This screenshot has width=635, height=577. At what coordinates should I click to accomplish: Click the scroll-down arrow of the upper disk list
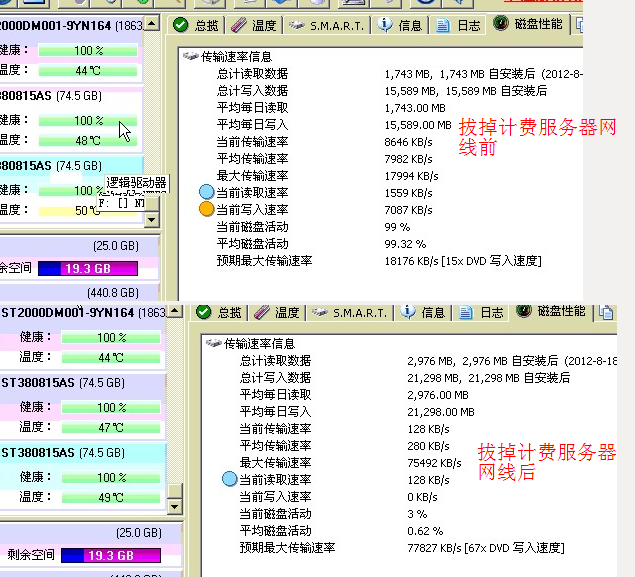pyautogui.click(x=151, y=220)
